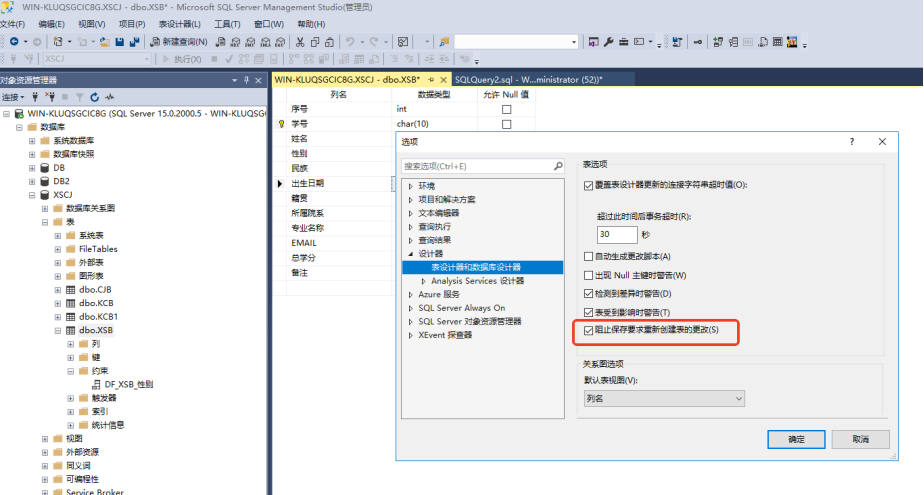The height and width of the screenshot is (495, 924).
Task: Click the wrench Properties icon
Action: click(609, 42)
